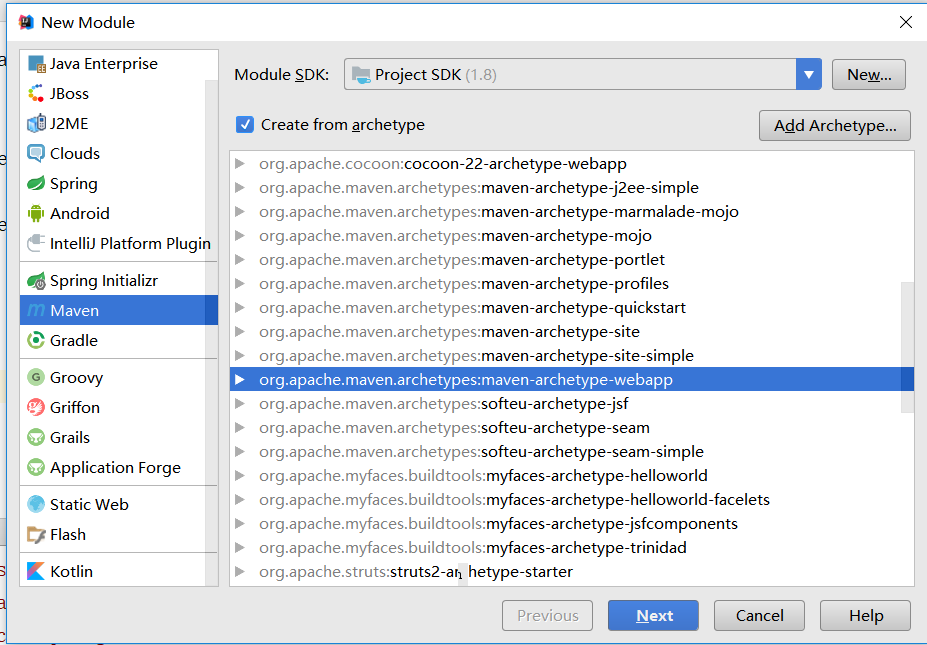Click the IntelliJ Platform Plugin icon
The image size is (927, 645).
(x=36, y=244)
